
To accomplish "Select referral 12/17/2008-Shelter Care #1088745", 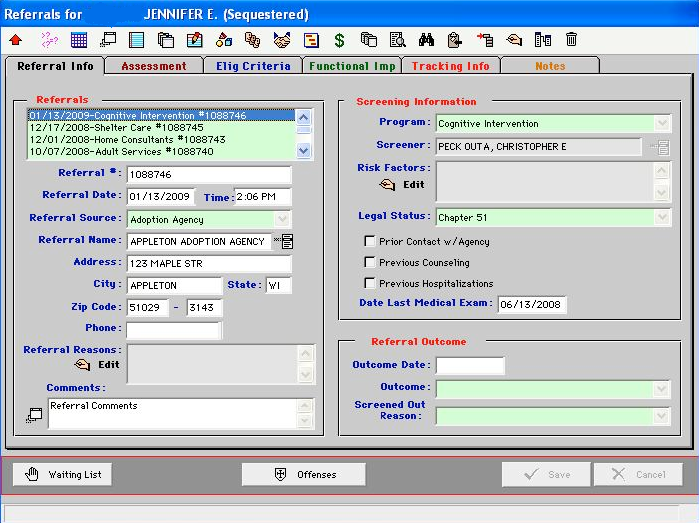I will pos(161,128).
